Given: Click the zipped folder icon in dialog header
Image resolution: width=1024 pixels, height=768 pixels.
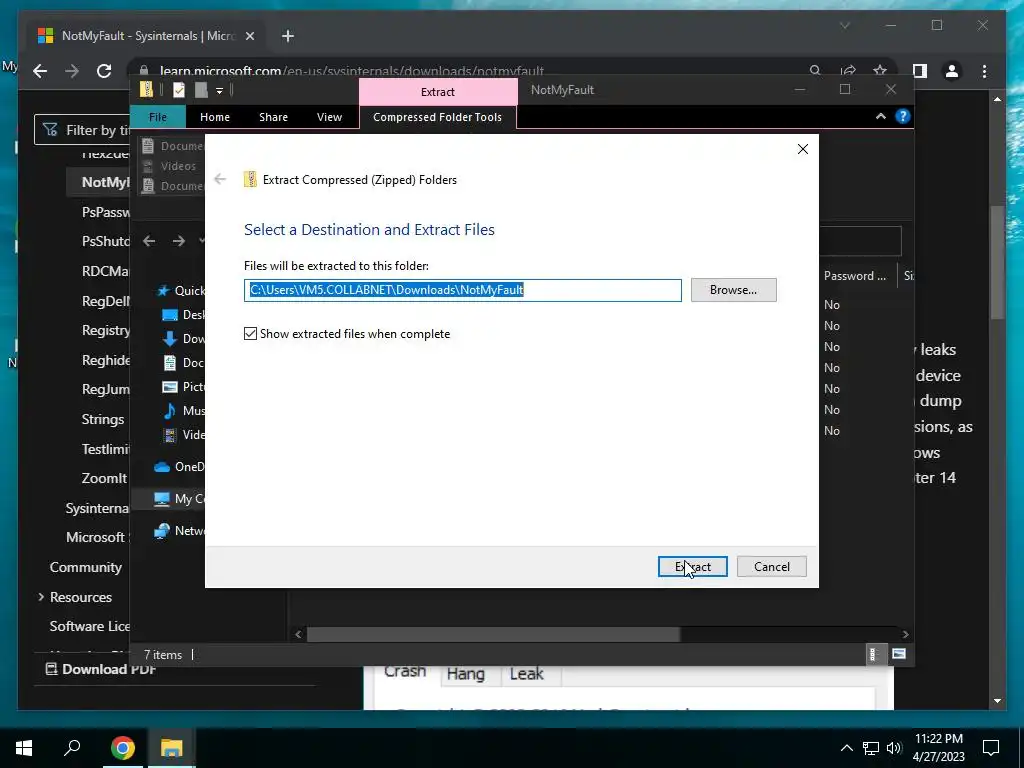Looking at the screenshot, I should click(250, 180).
